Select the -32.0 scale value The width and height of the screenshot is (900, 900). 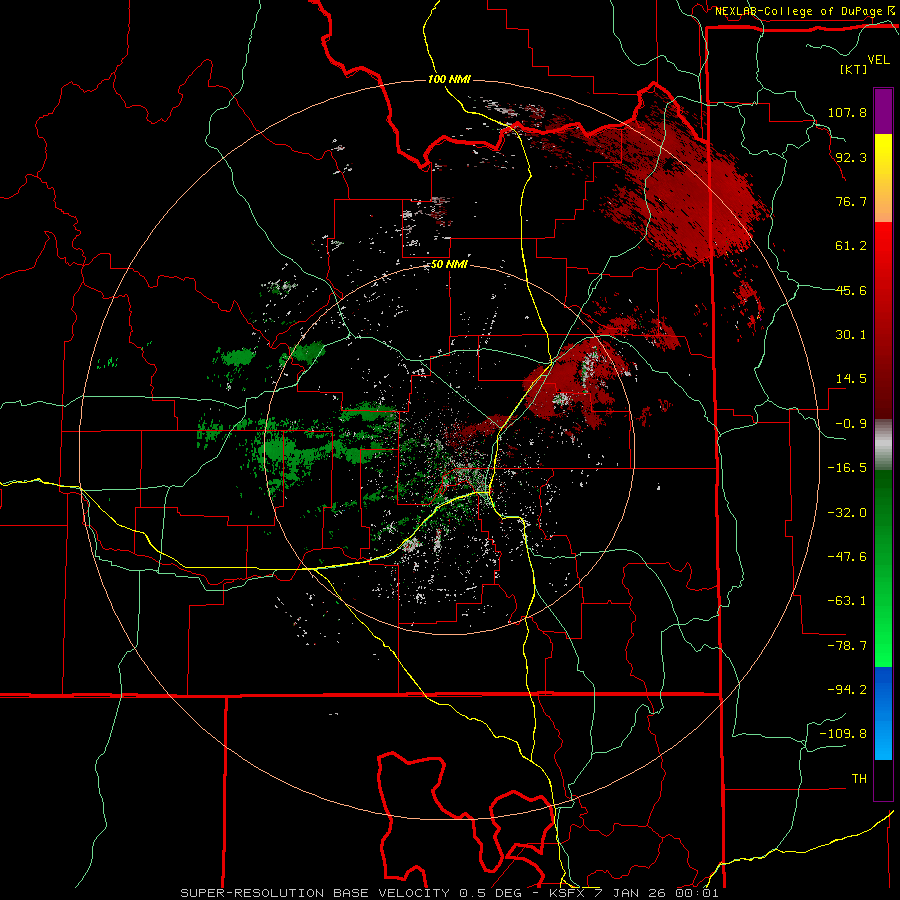847,513
